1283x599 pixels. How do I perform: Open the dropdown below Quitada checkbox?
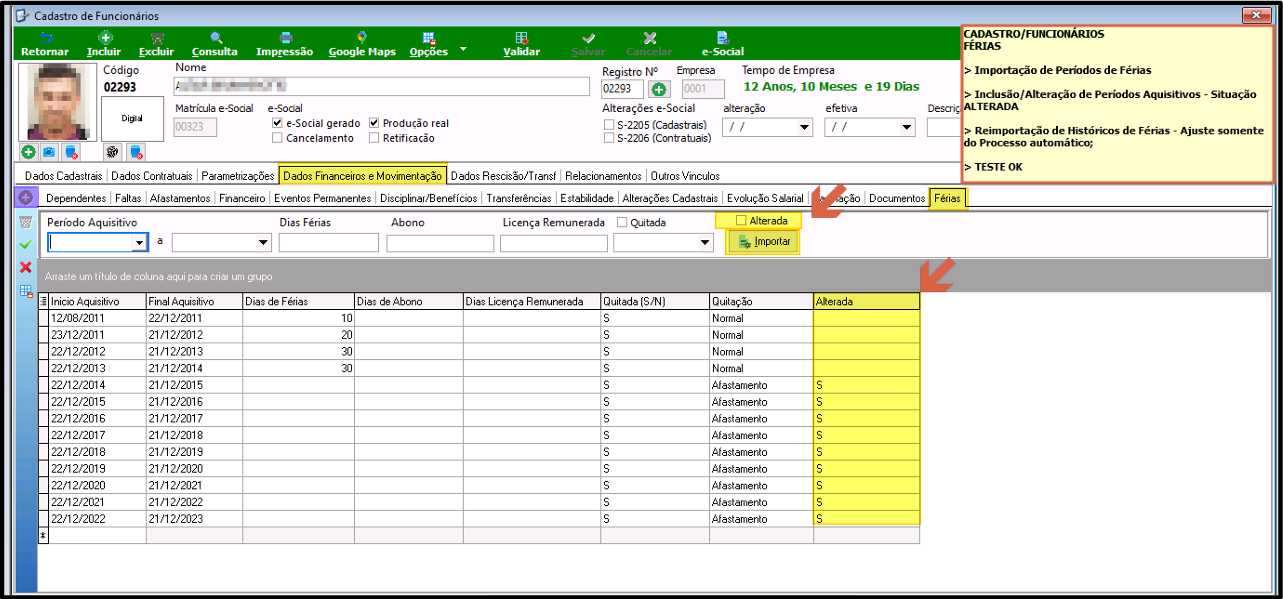point(704,242)
